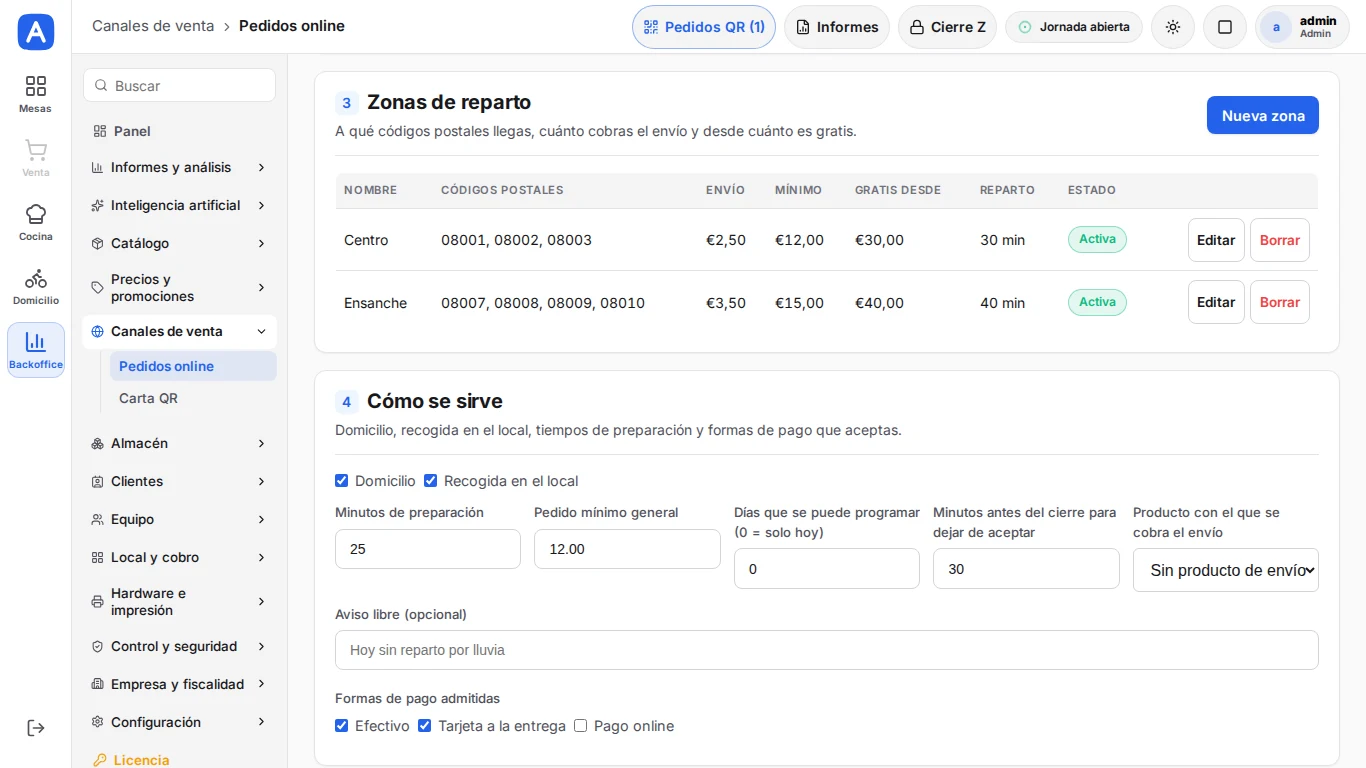The width and height of the screenshot is (1366, 768).
Task: Click the Nueva zona button
Action: click(x=1263, y=115)
